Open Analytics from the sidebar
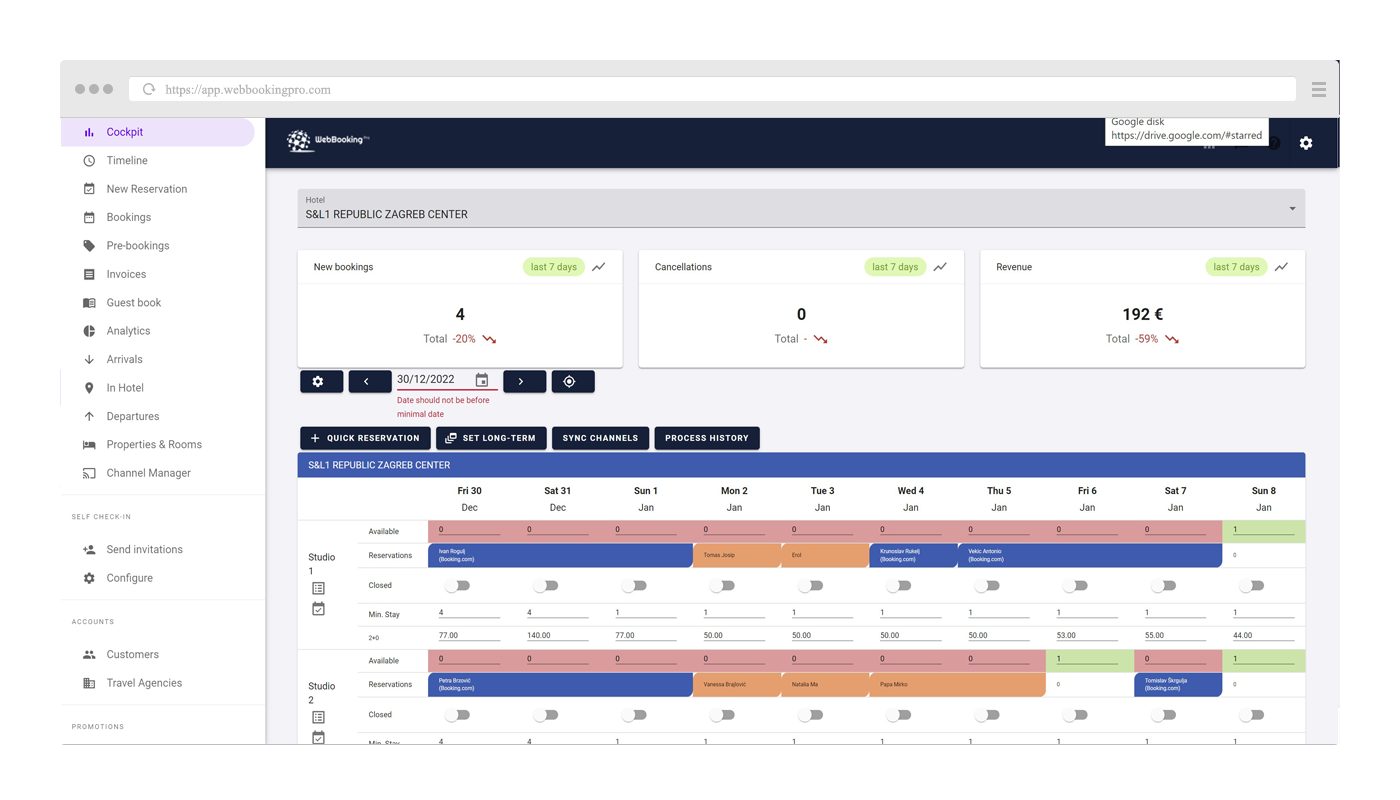This screenshot has width=1400, height=800. pos(128,331)
